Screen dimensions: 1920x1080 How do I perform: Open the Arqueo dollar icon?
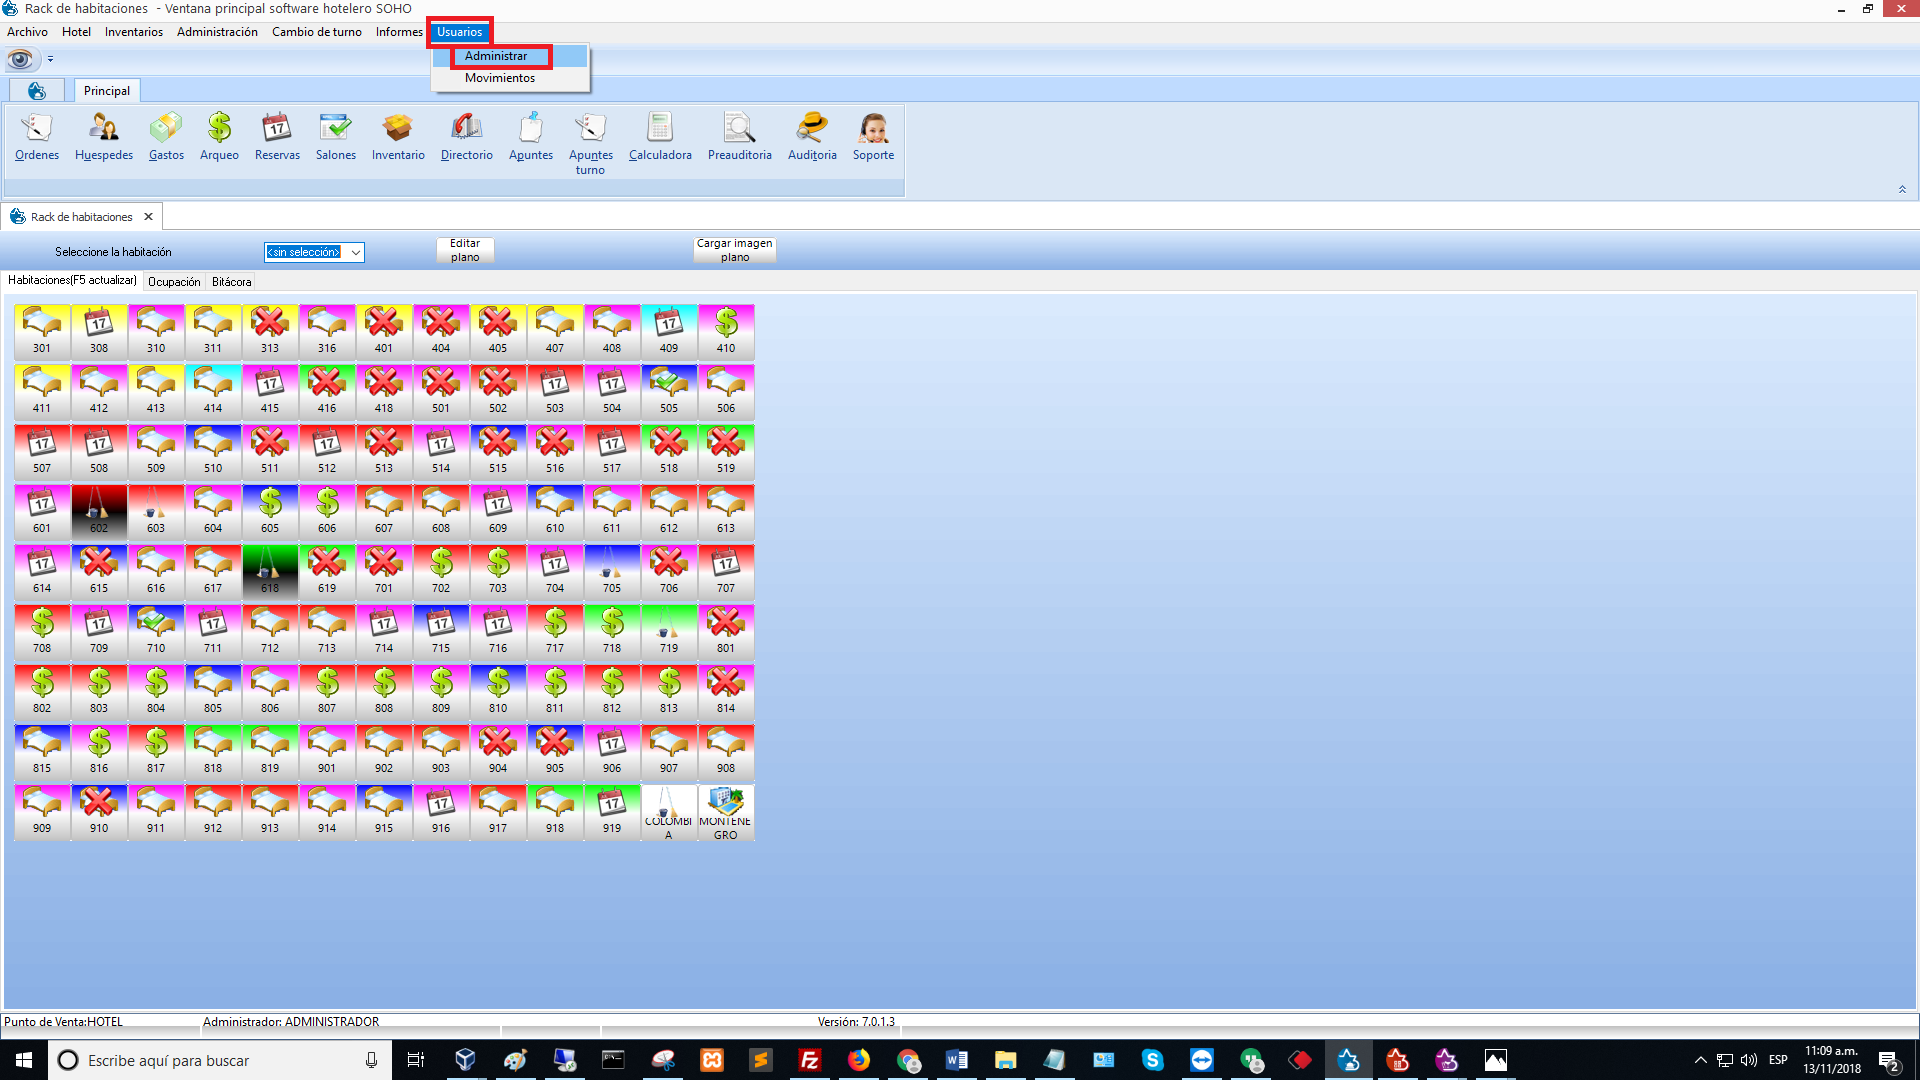(219, 136)
